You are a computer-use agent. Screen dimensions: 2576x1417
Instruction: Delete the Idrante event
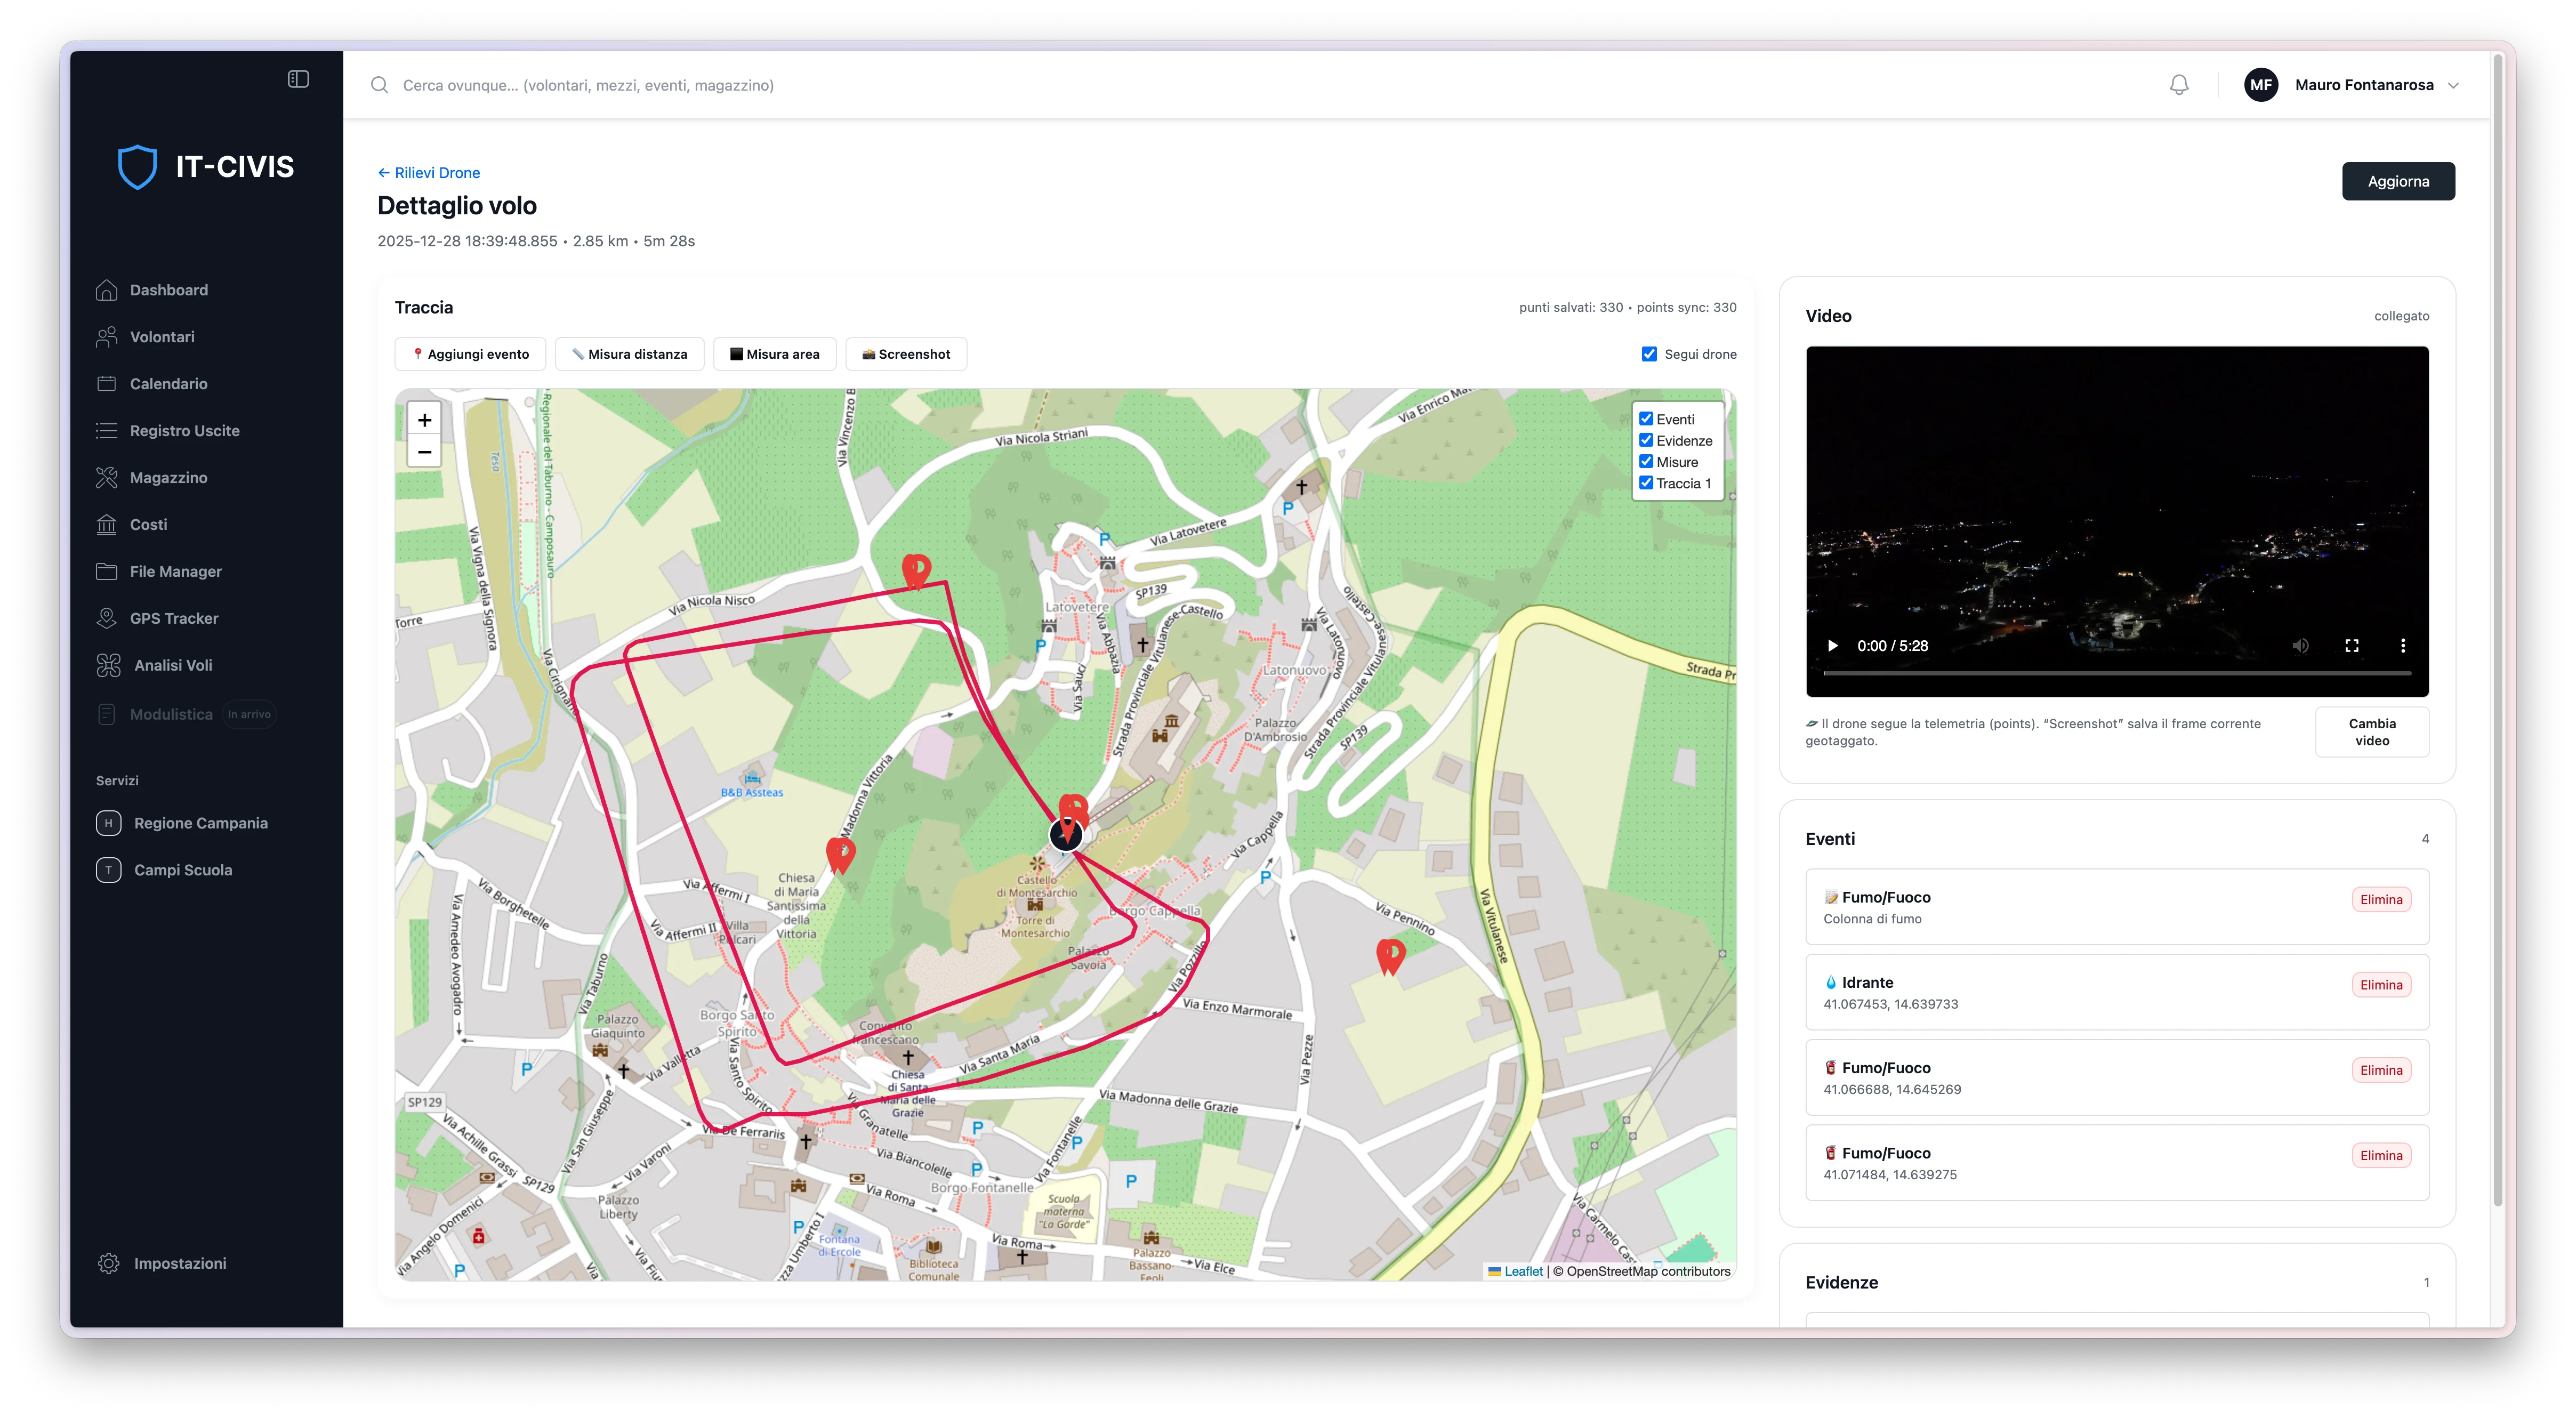click(x=2380, y=985)
